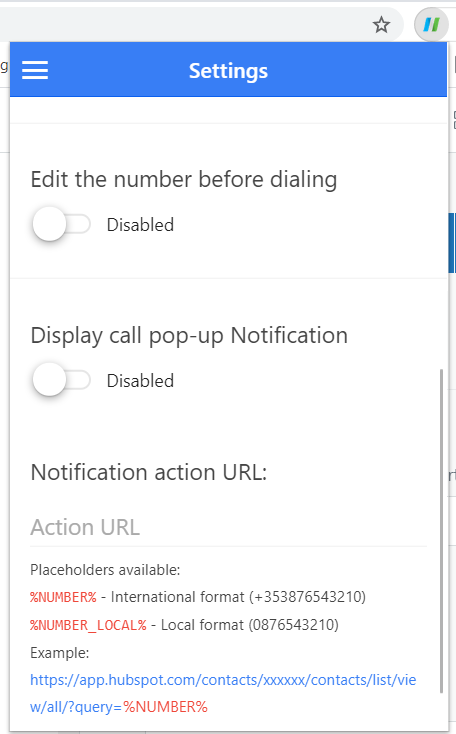Click the green-blue extension icon in toolbar
This screenshot has width=456, height=734.
pos(431,25)
